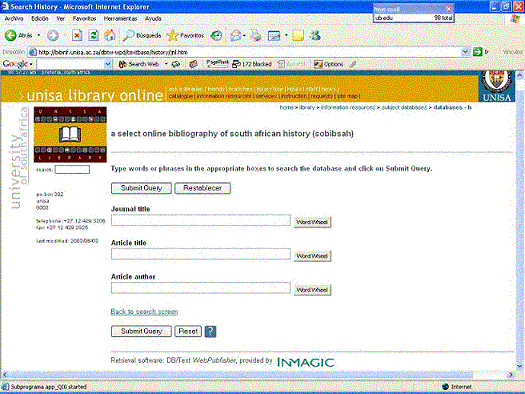The height and width of the screenshot is (394, 525).
Task: Open the Favoritos star panel
Action: point(185,35)
